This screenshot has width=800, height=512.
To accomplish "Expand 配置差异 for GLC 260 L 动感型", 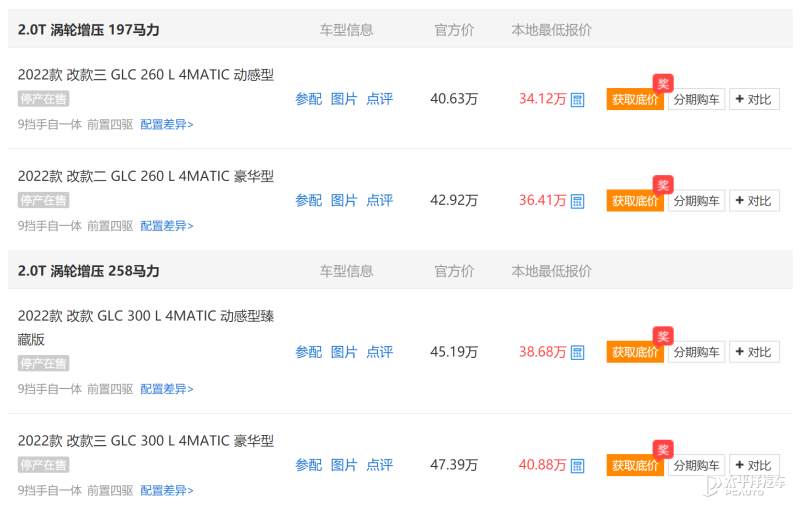I will pos(167,125).
